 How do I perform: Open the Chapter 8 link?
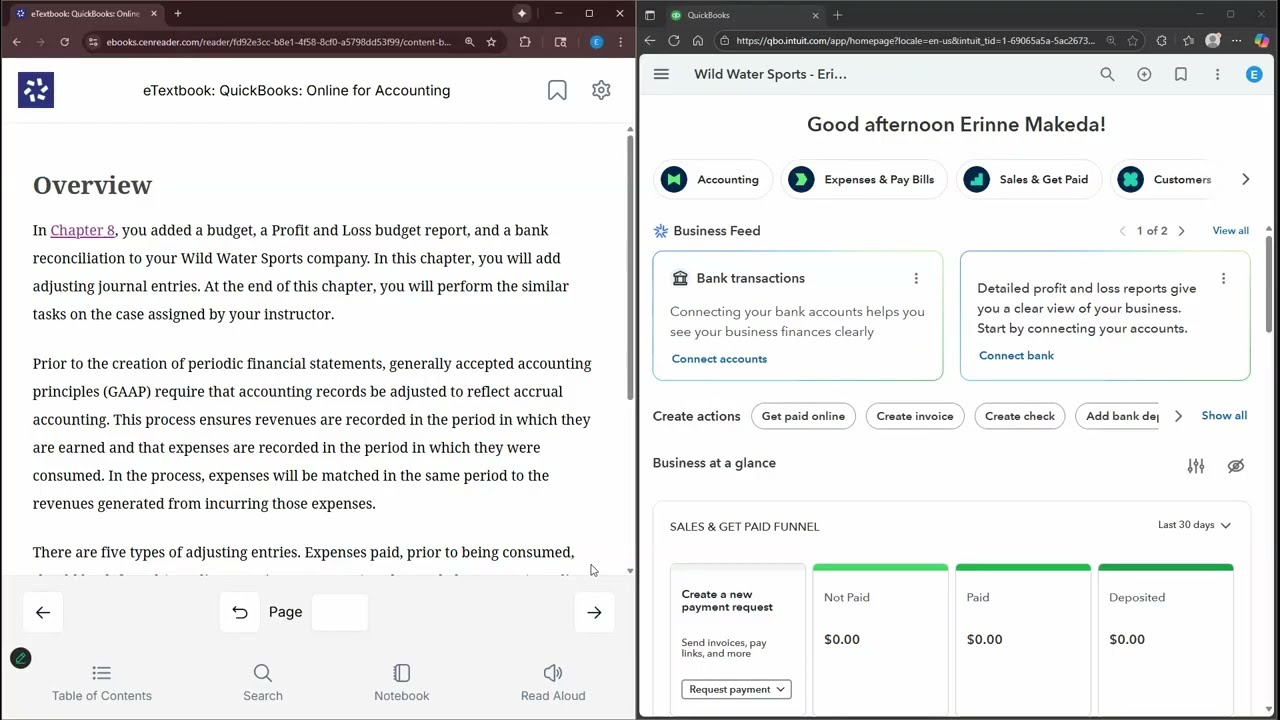coord(83,230)
